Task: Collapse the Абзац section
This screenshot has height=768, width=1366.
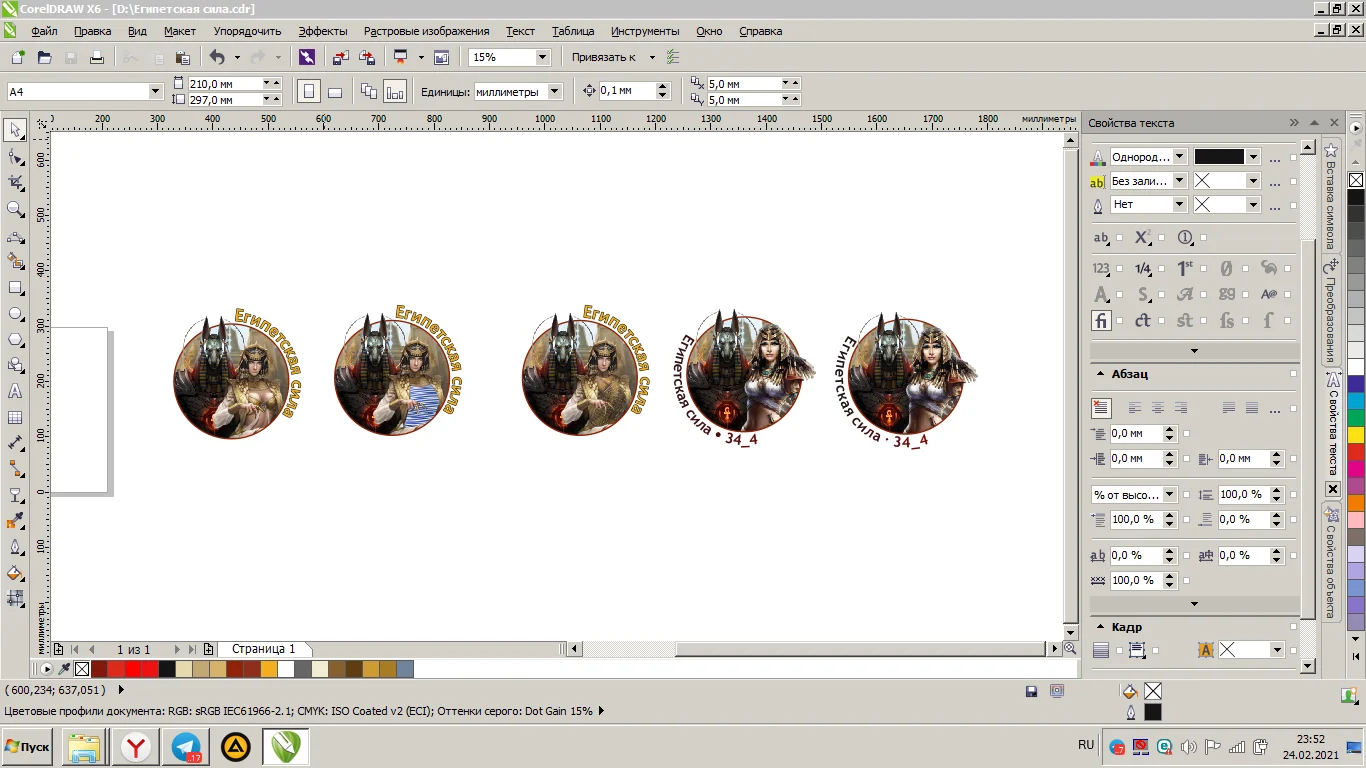Action: pyautogui.click(x=1099, y=374)
